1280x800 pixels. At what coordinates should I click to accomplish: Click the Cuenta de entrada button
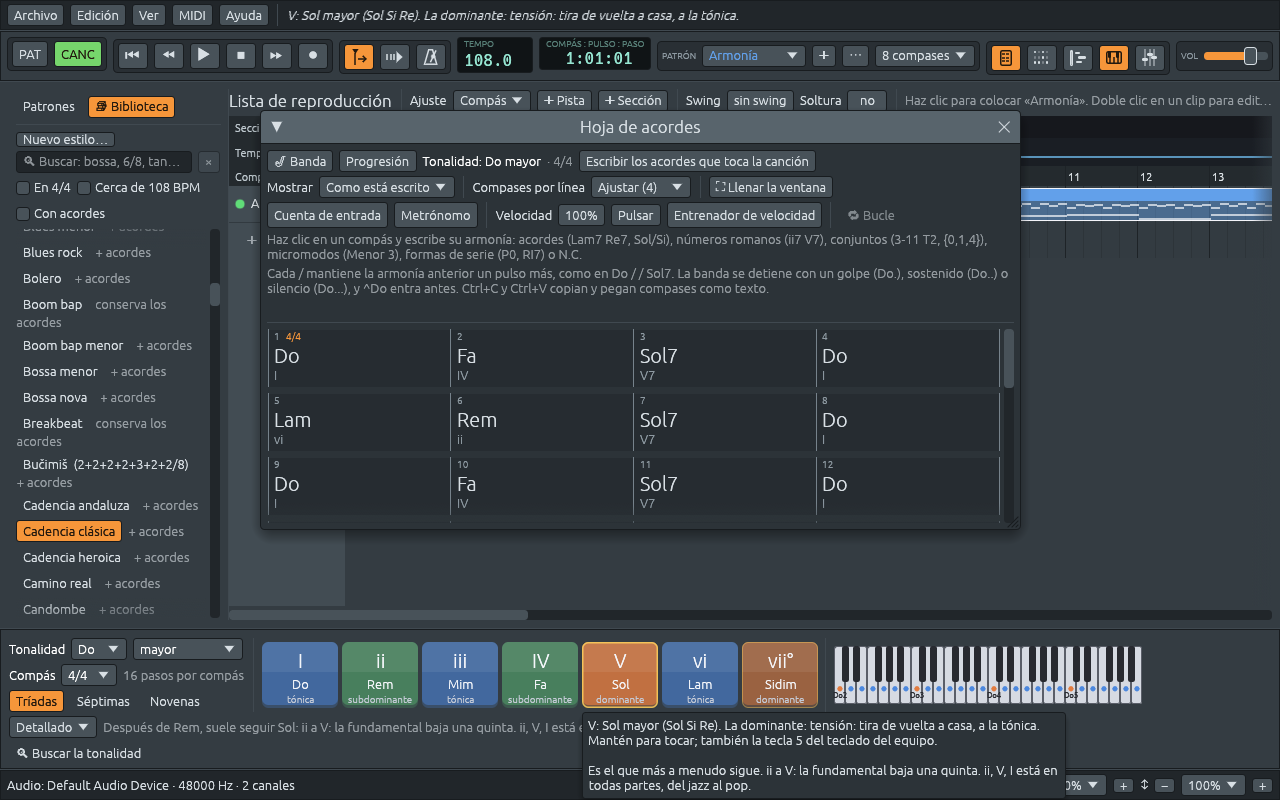click(x=327, y=215)
